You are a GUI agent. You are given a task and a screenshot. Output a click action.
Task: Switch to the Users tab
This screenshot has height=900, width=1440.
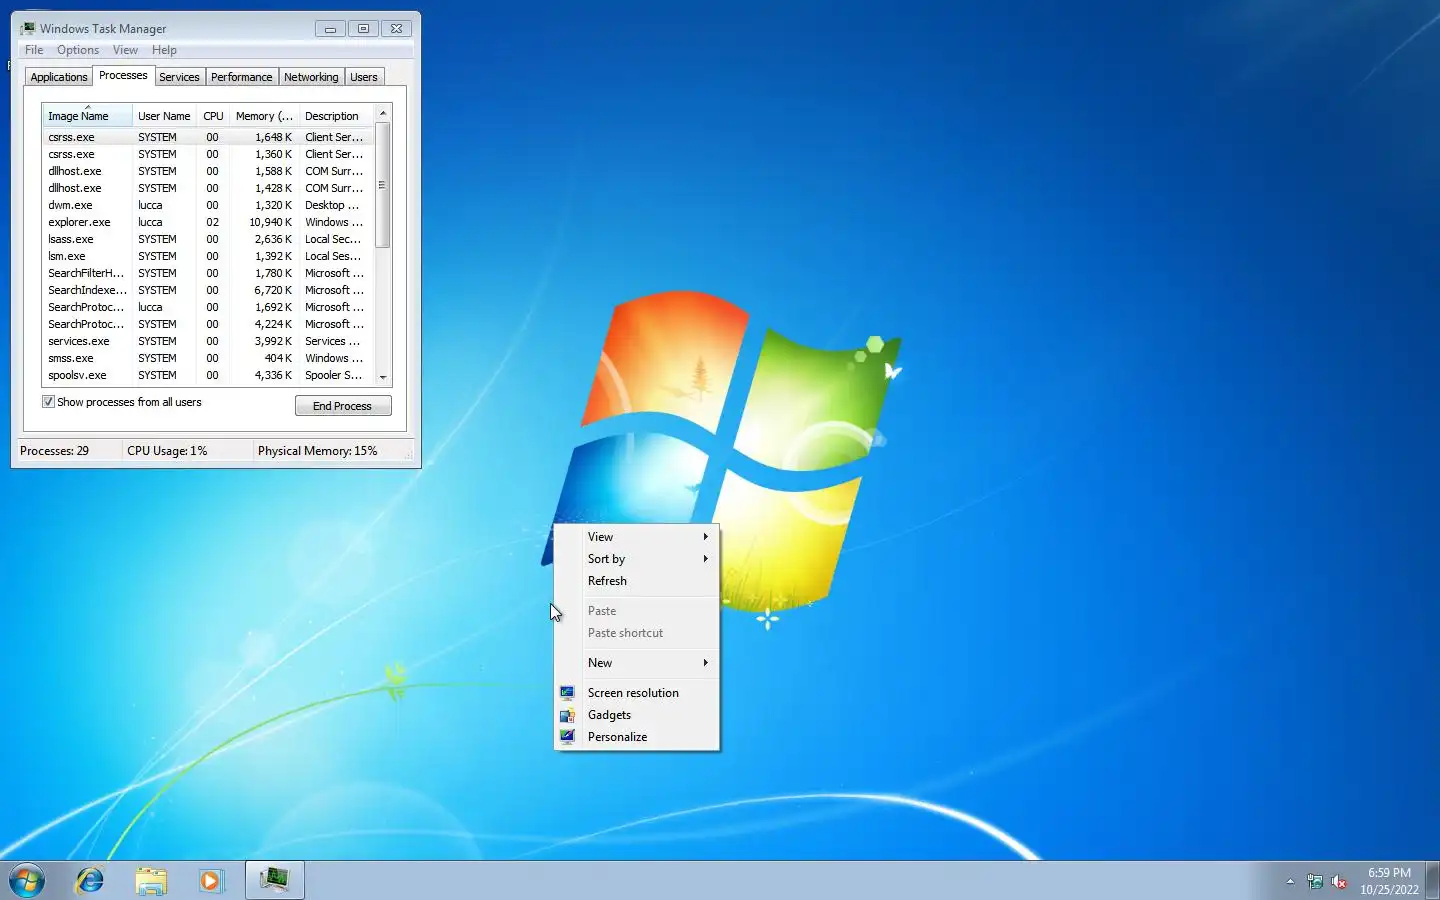364,77
